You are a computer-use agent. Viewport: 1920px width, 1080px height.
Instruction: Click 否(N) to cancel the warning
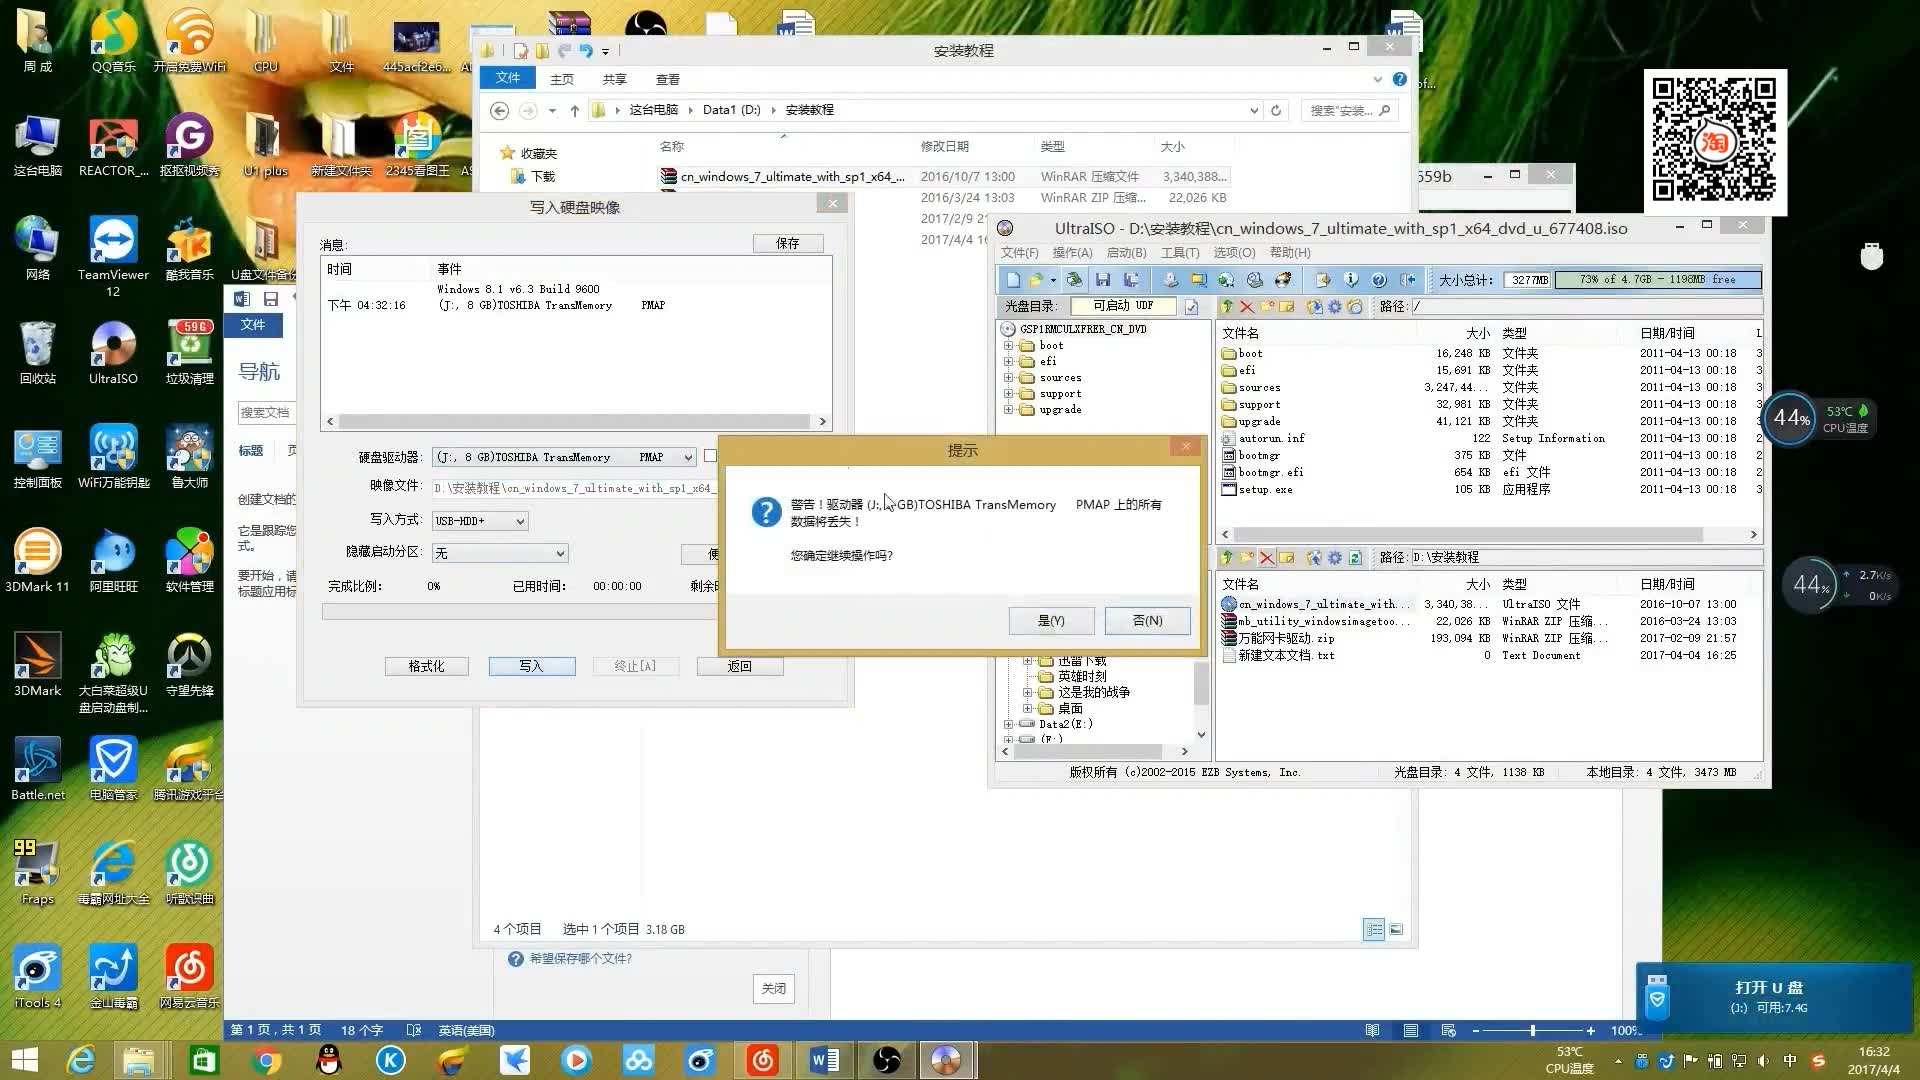coord(1147,621)
